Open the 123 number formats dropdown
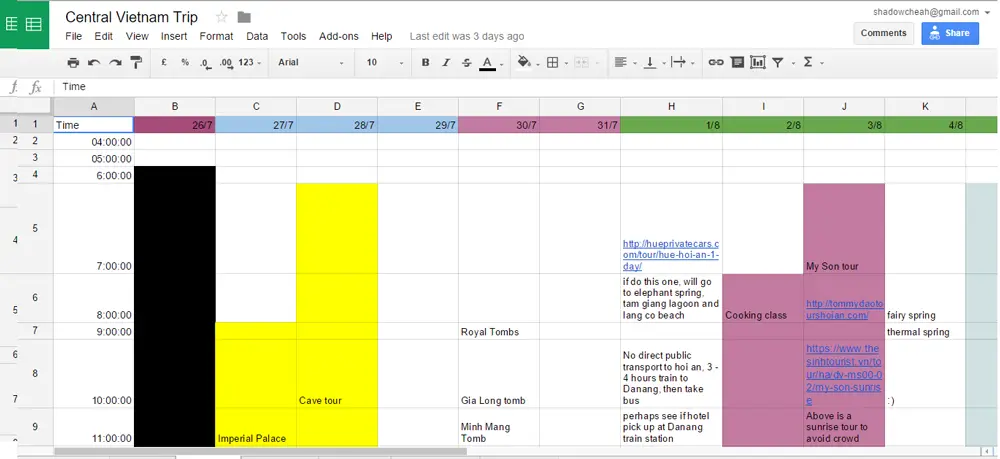 coord(249,62)
